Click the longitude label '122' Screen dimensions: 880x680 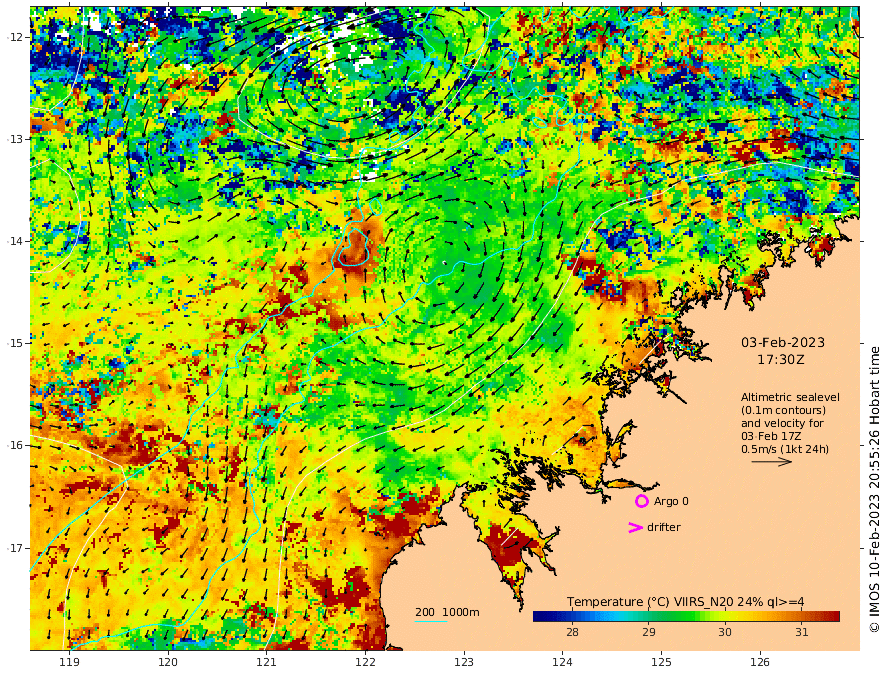(x=365, y=663)
